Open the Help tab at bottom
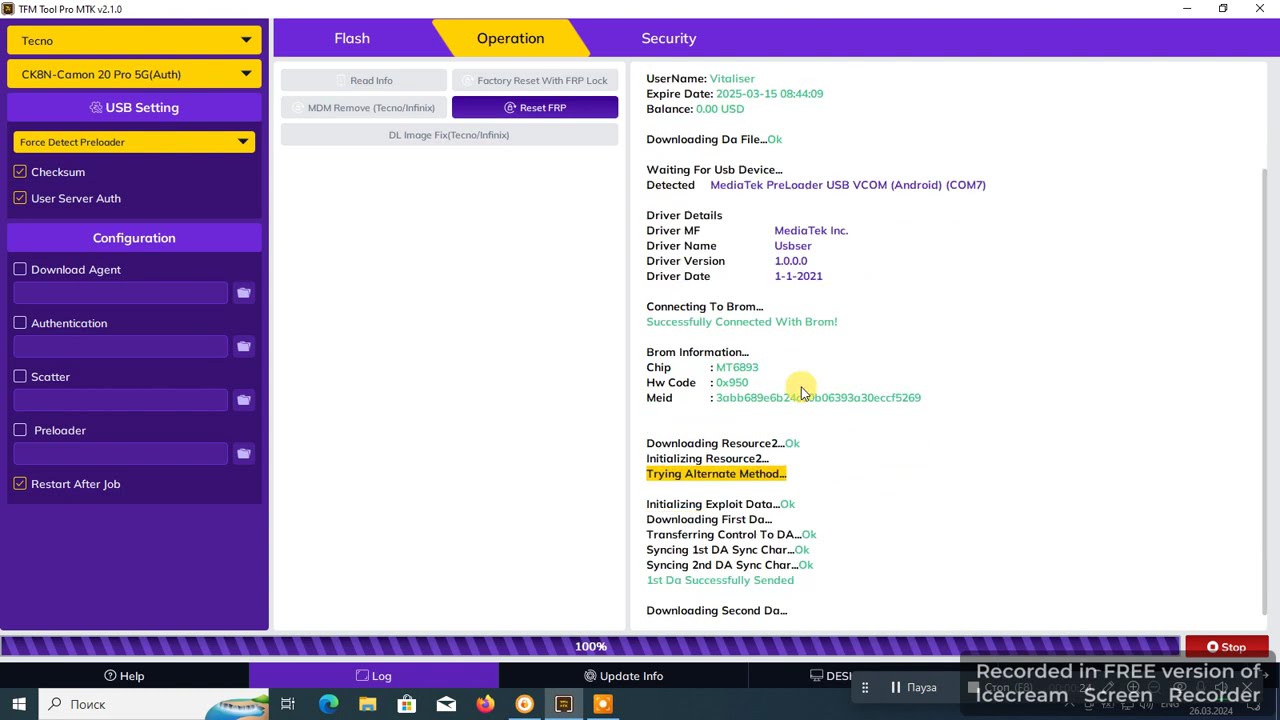 tap(124, 676)
